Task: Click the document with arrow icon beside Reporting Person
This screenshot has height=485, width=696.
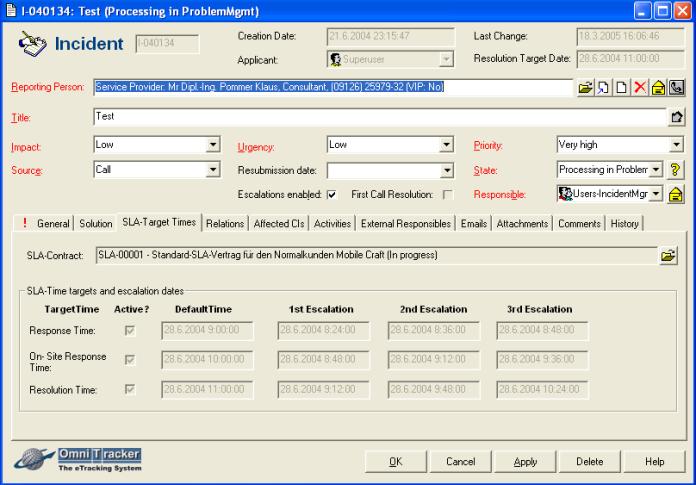Action: tap(603, 88)
